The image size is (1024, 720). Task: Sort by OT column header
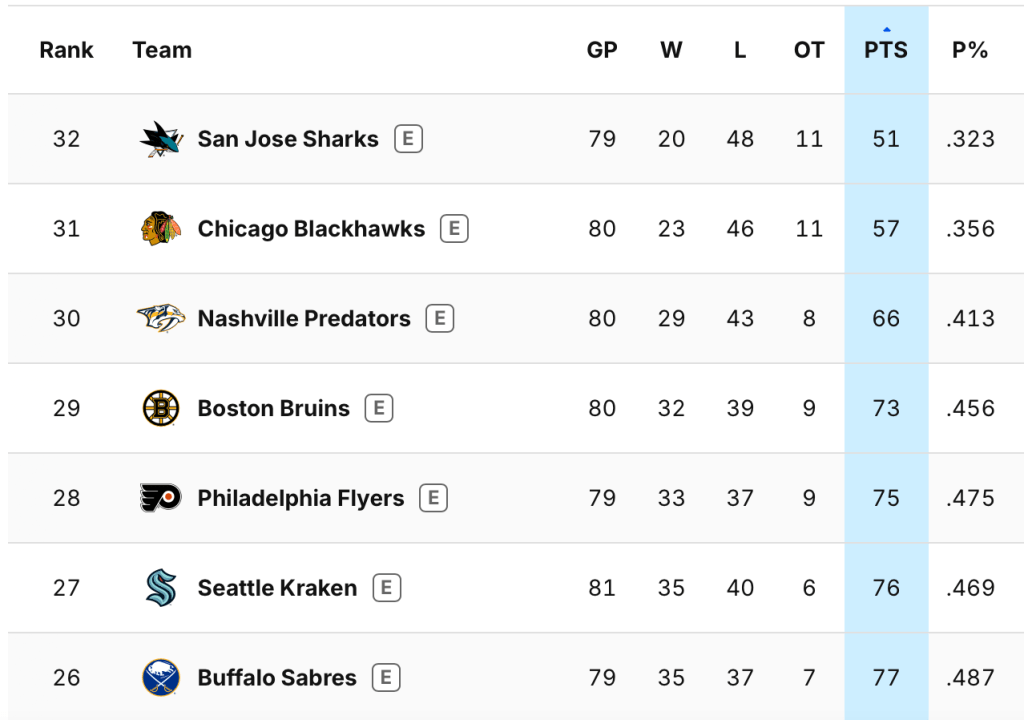809,50
